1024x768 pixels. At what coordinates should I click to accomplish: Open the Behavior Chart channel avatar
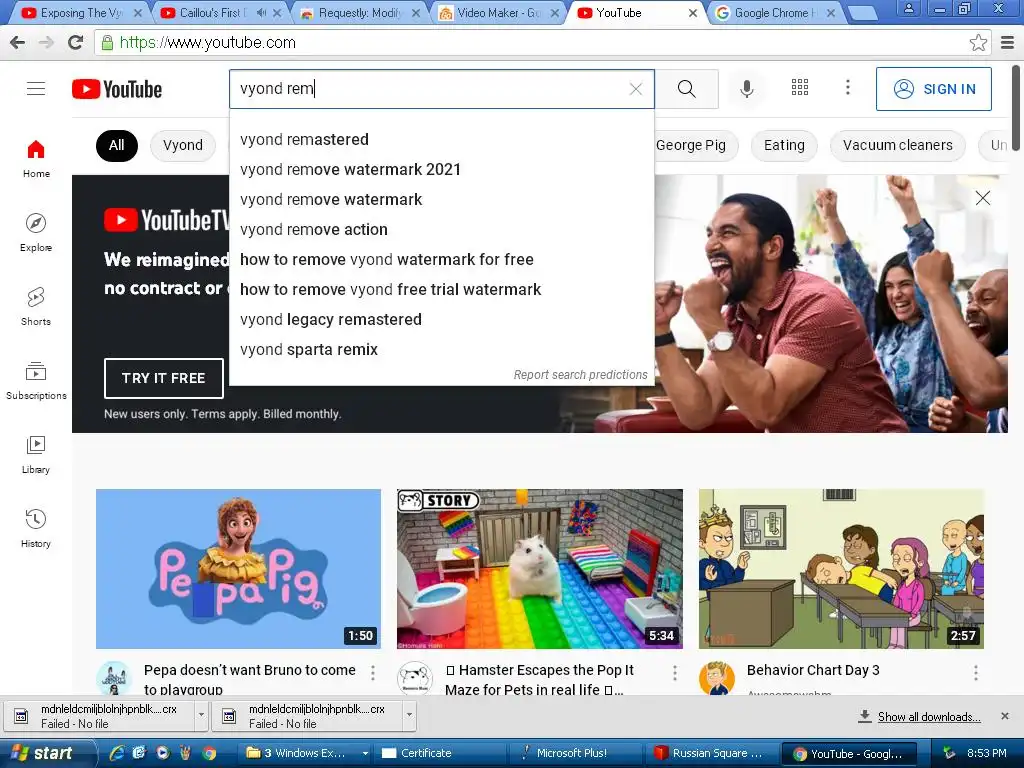point(716,678)
